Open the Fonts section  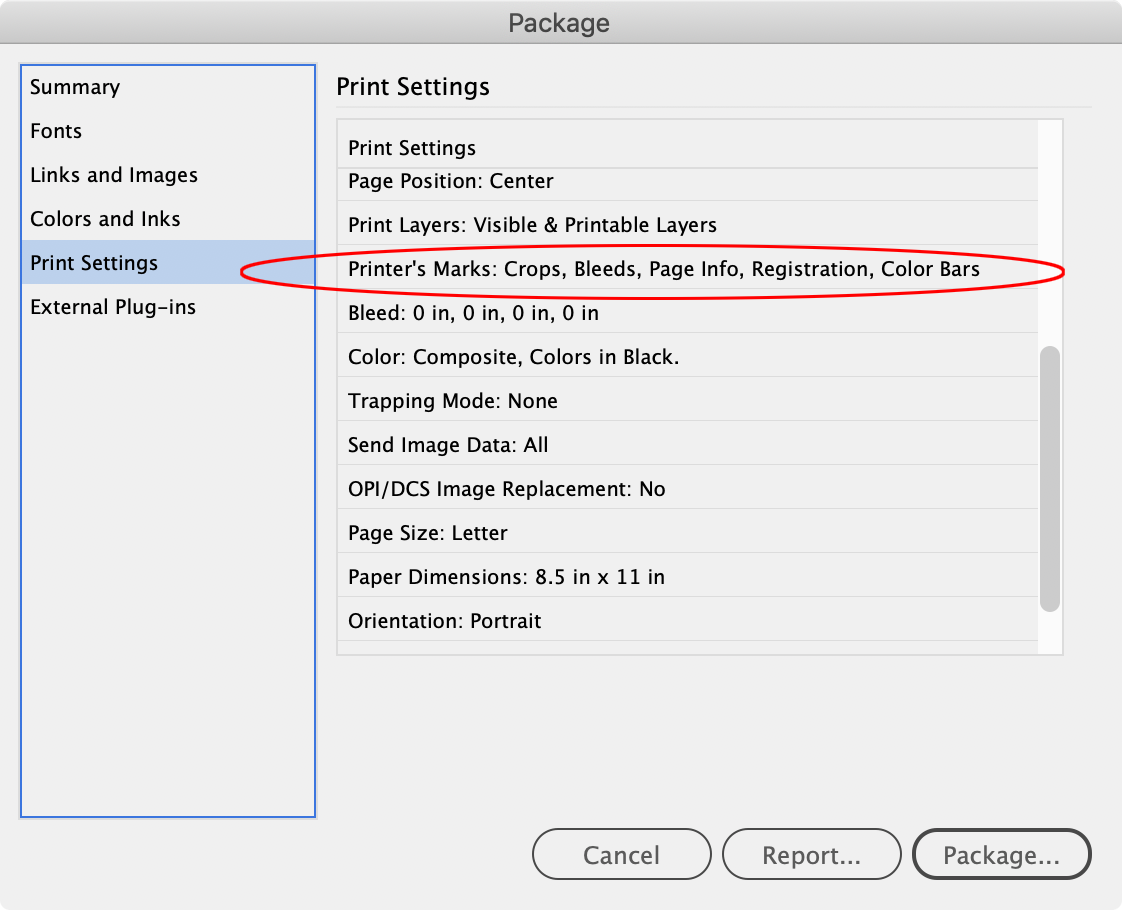click(x=56, y=131)
